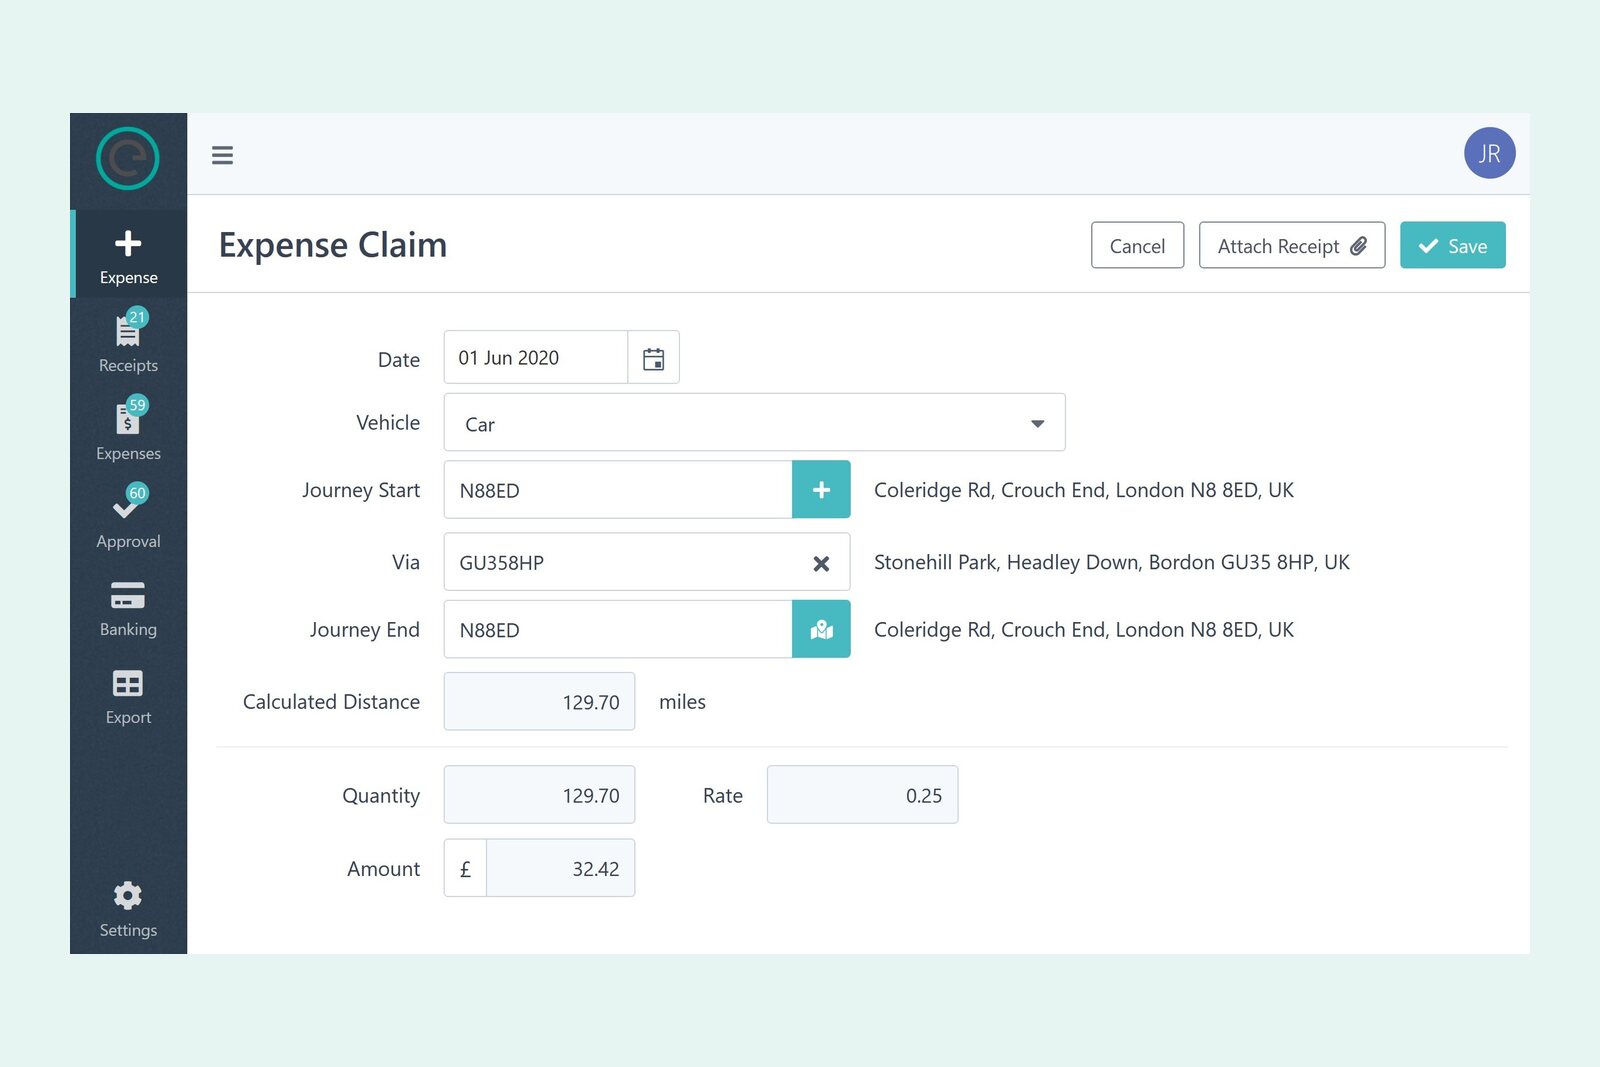Image resolution: width=1600 pixels, height=1067 pixels.
Task: Remove the Via GU358HP stop
Action: click(821, 563)
